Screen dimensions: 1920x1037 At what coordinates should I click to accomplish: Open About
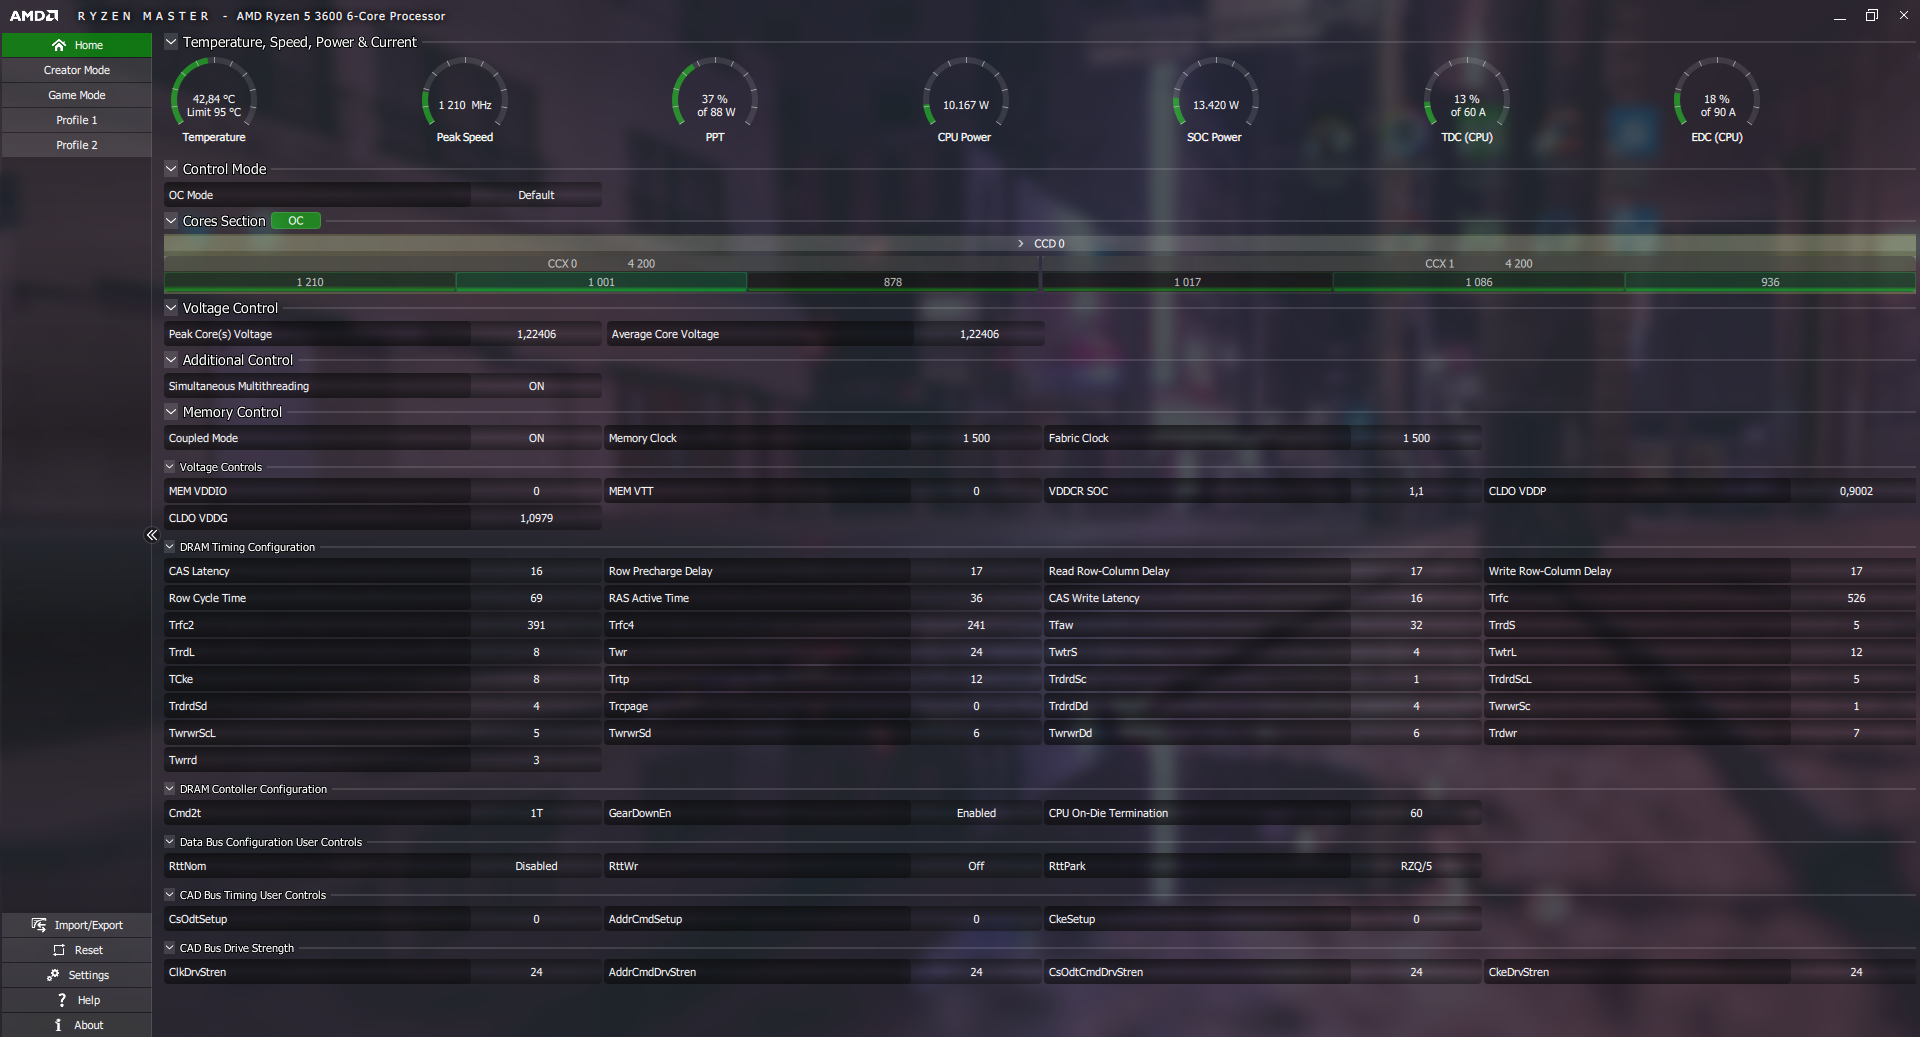coord(77,1025)
